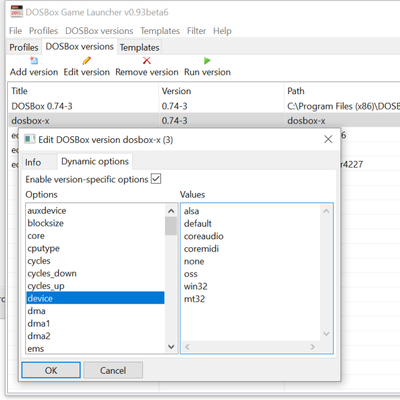Image resolution: width=400 pixels, height=400 pixels.
Task: Open the Profiles menu
Action: tap(43, 31)
